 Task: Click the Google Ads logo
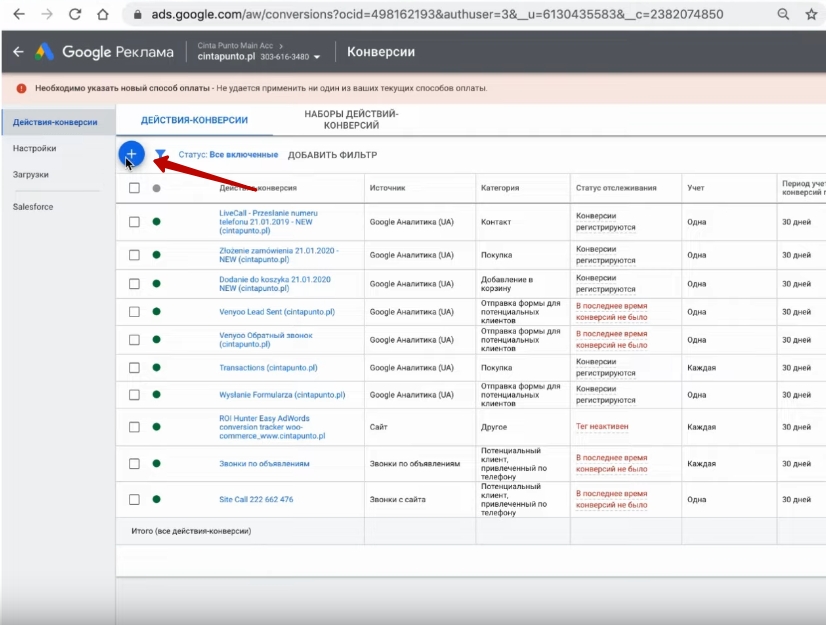(x=45, y=52)
